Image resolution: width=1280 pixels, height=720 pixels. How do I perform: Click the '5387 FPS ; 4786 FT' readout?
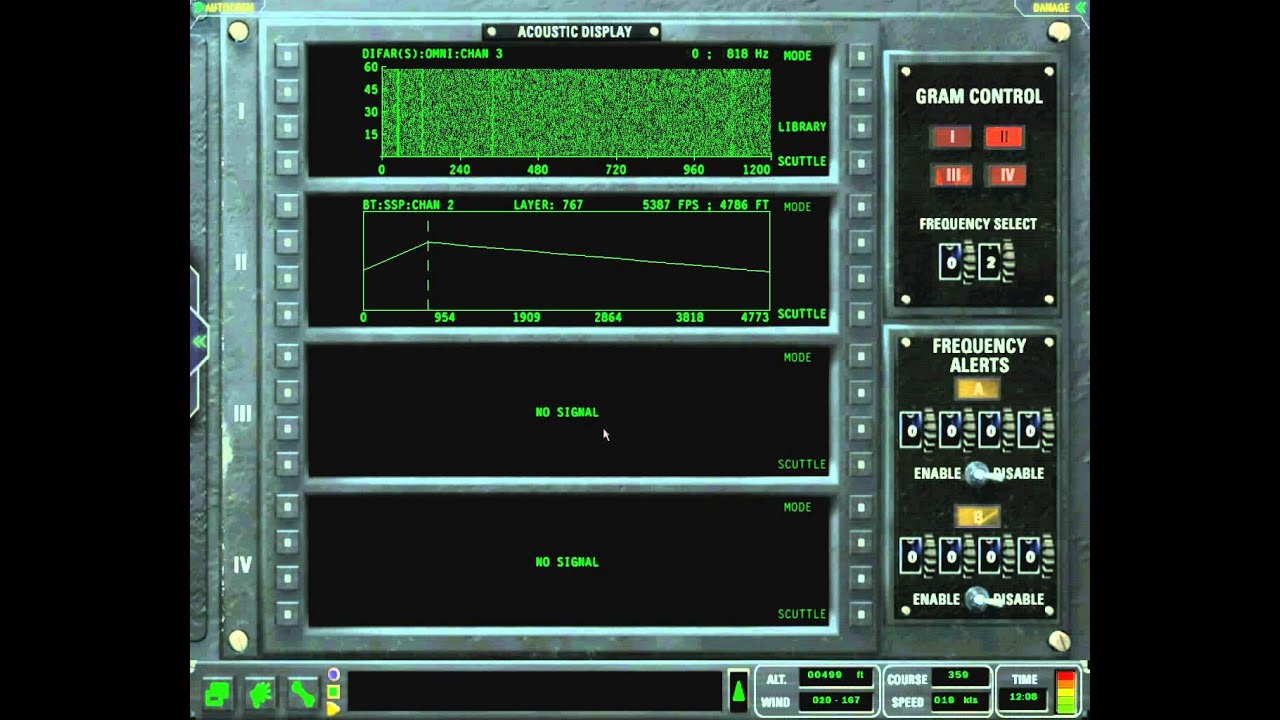706,205
